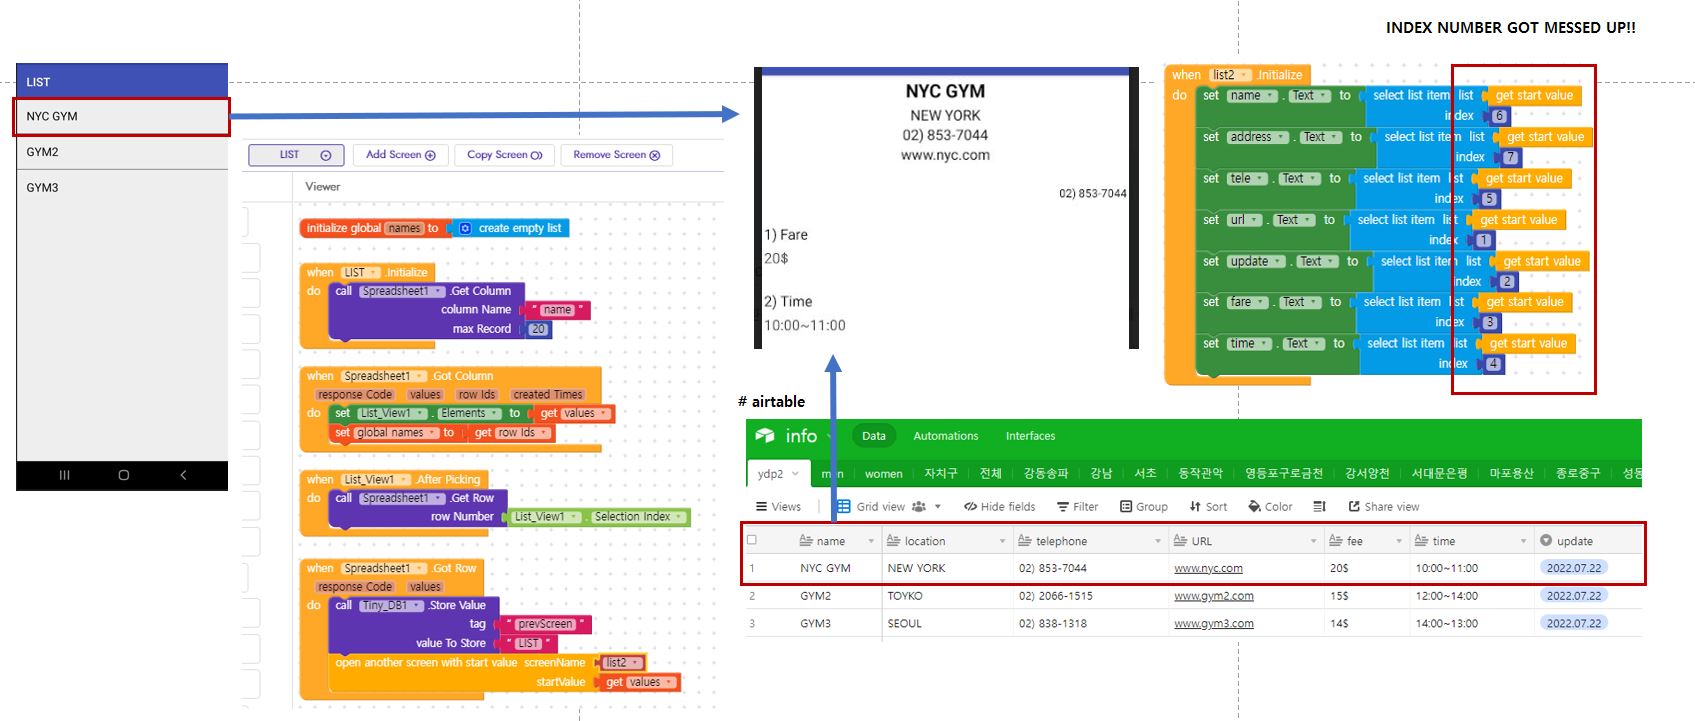Viewport: 1695px width, 721px height.
Task: Open the Views sidebar hamburger icon
Action: (x=762, y=507)
